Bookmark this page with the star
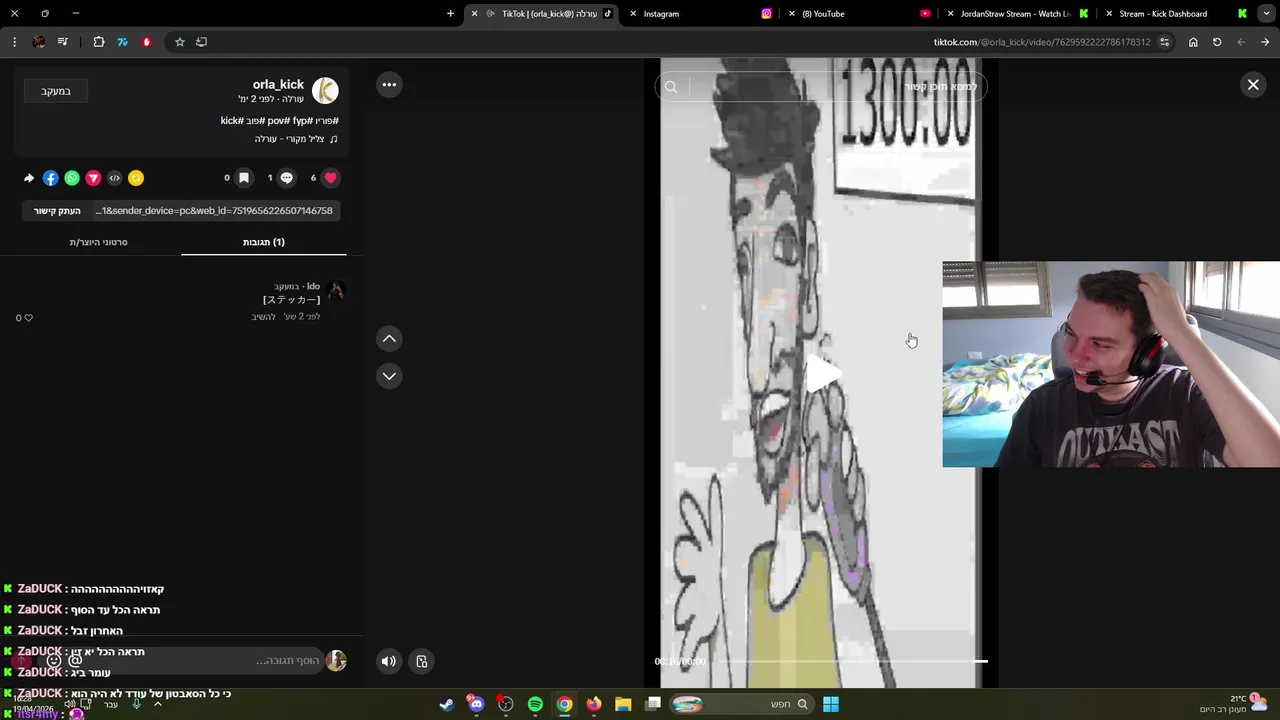Screen dimensions: 1280x720 point(180,42)
